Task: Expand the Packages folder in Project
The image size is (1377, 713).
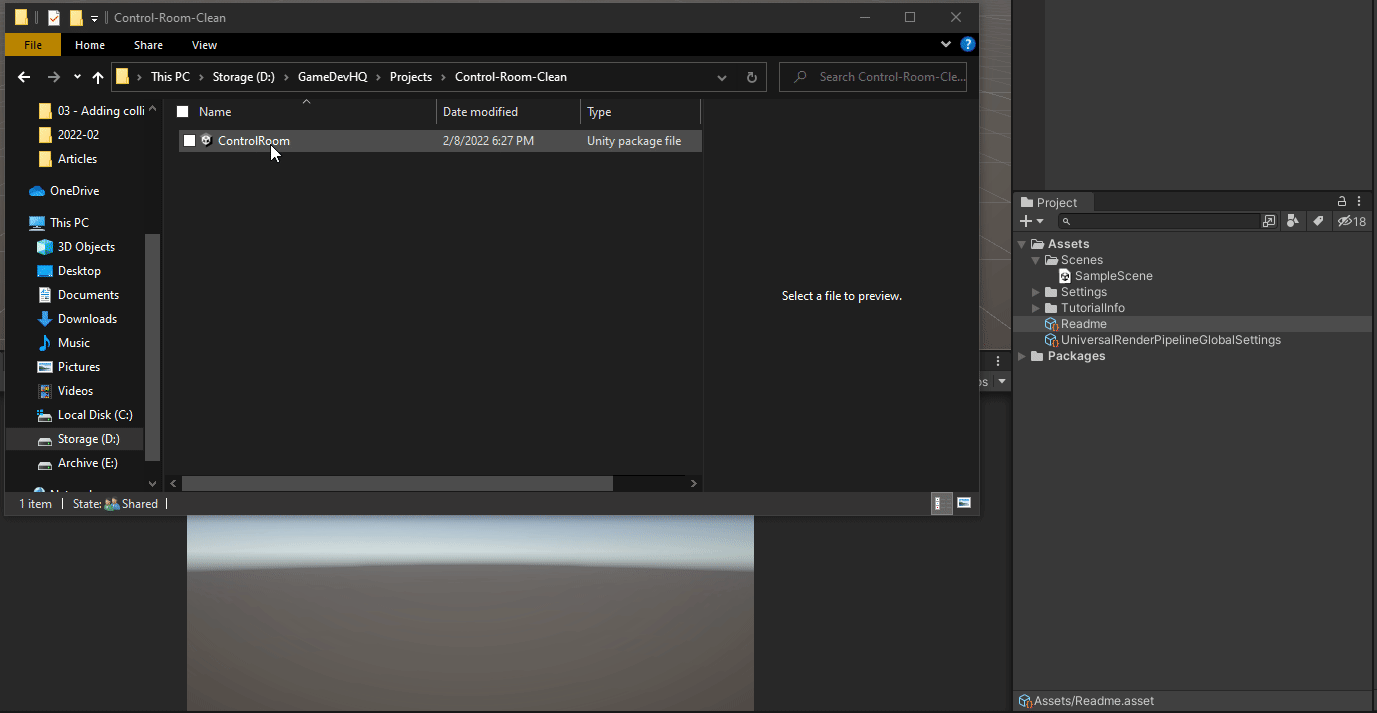Action: click(x=1021, y=356)
